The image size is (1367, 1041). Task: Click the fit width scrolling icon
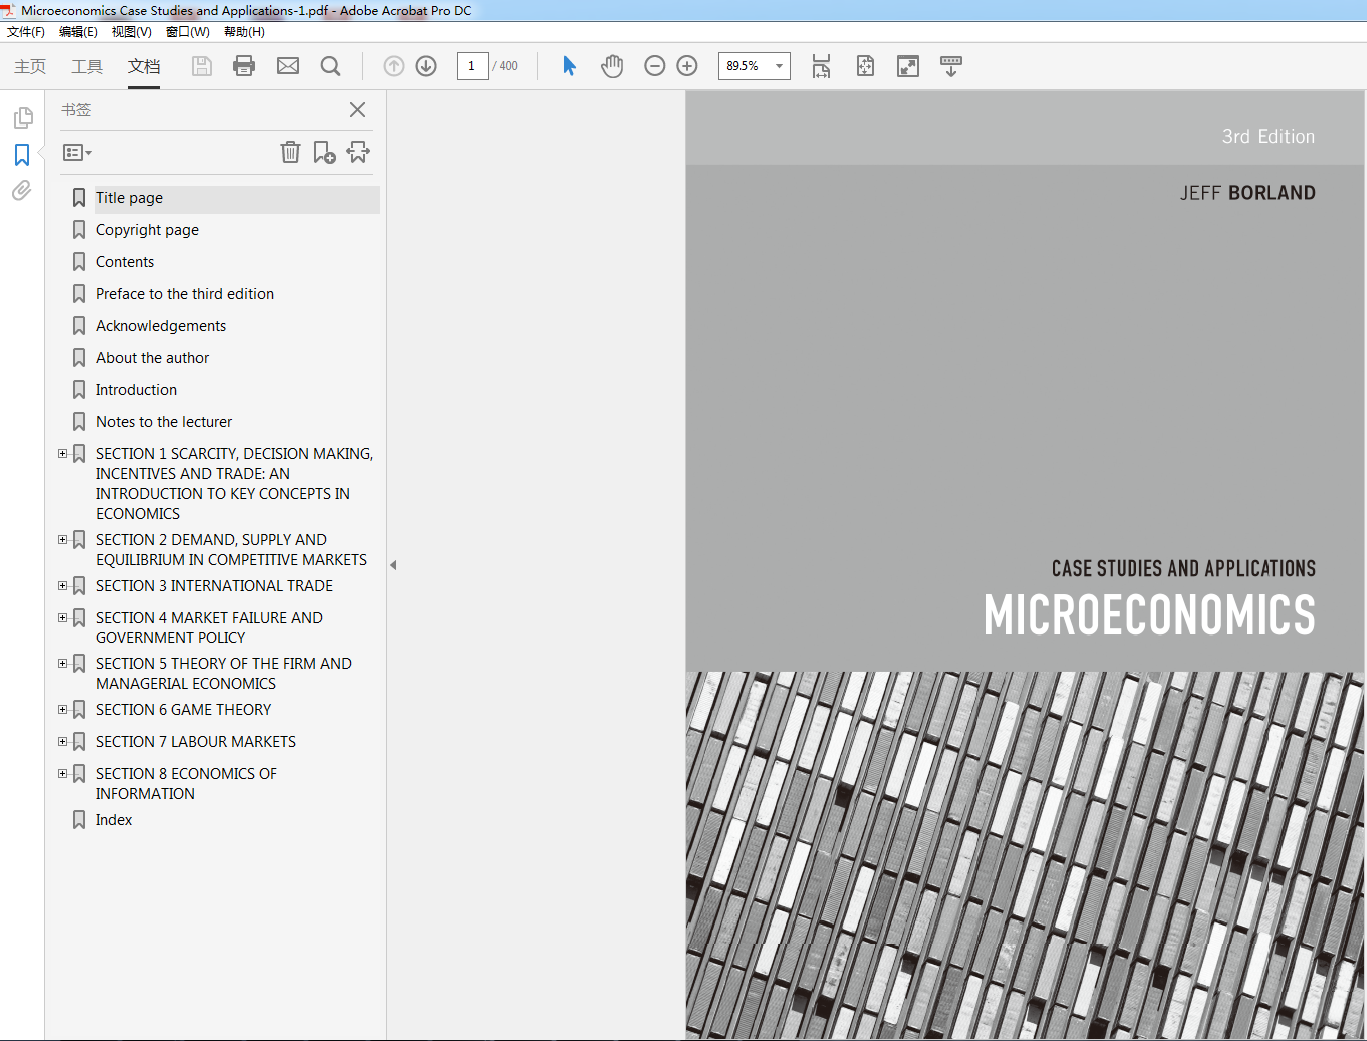pyautogui.click(x=821, y=66)
